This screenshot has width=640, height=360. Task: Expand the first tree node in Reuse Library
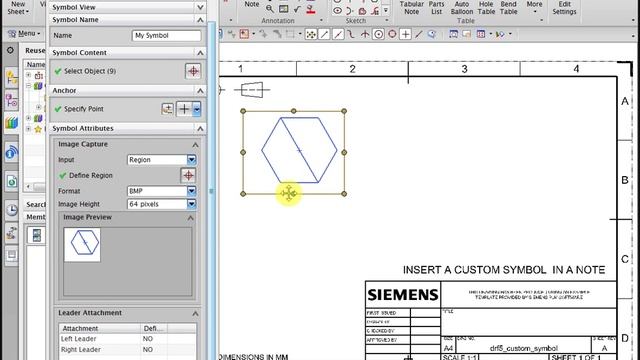(29, 75)
